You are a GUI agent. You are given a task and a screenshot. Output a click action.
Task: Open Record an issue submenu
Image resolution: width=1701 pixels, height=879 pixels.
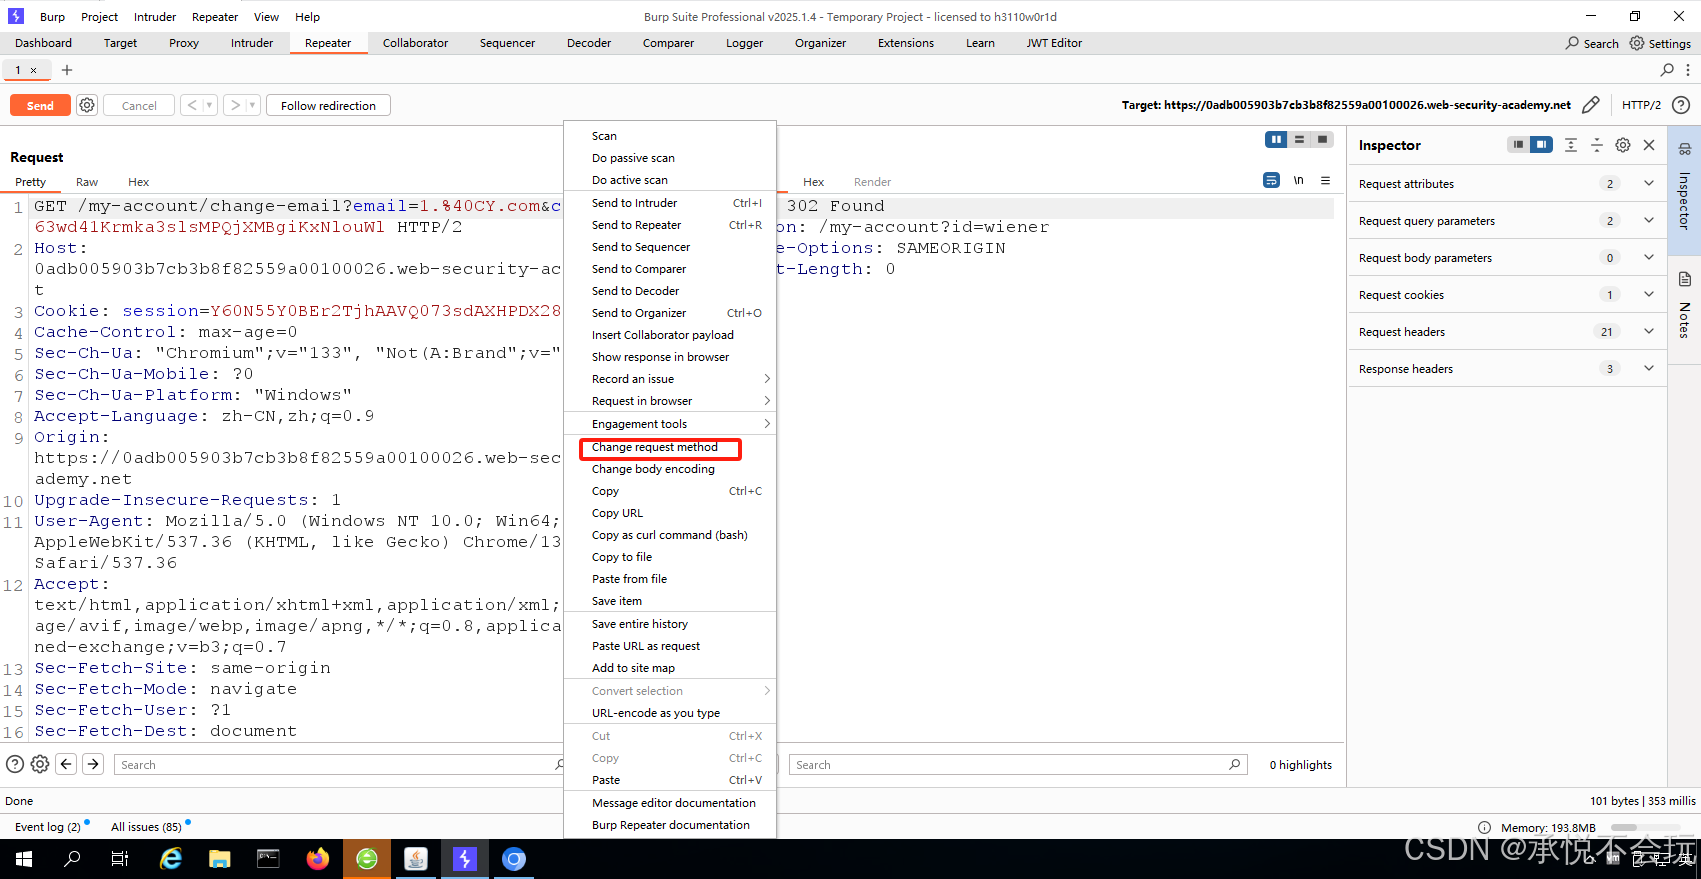tap(670, 379)
